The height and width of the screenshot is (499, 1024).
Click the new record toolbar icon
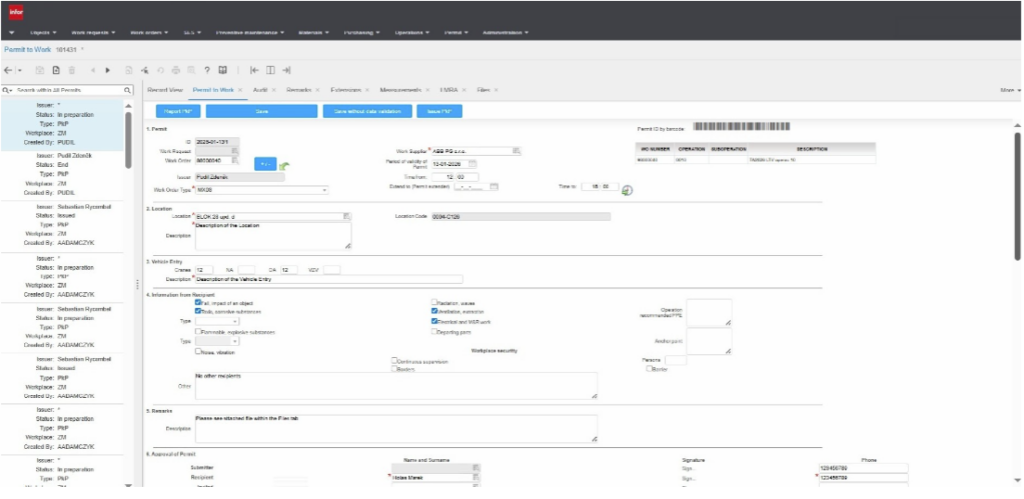pos(56,70)
